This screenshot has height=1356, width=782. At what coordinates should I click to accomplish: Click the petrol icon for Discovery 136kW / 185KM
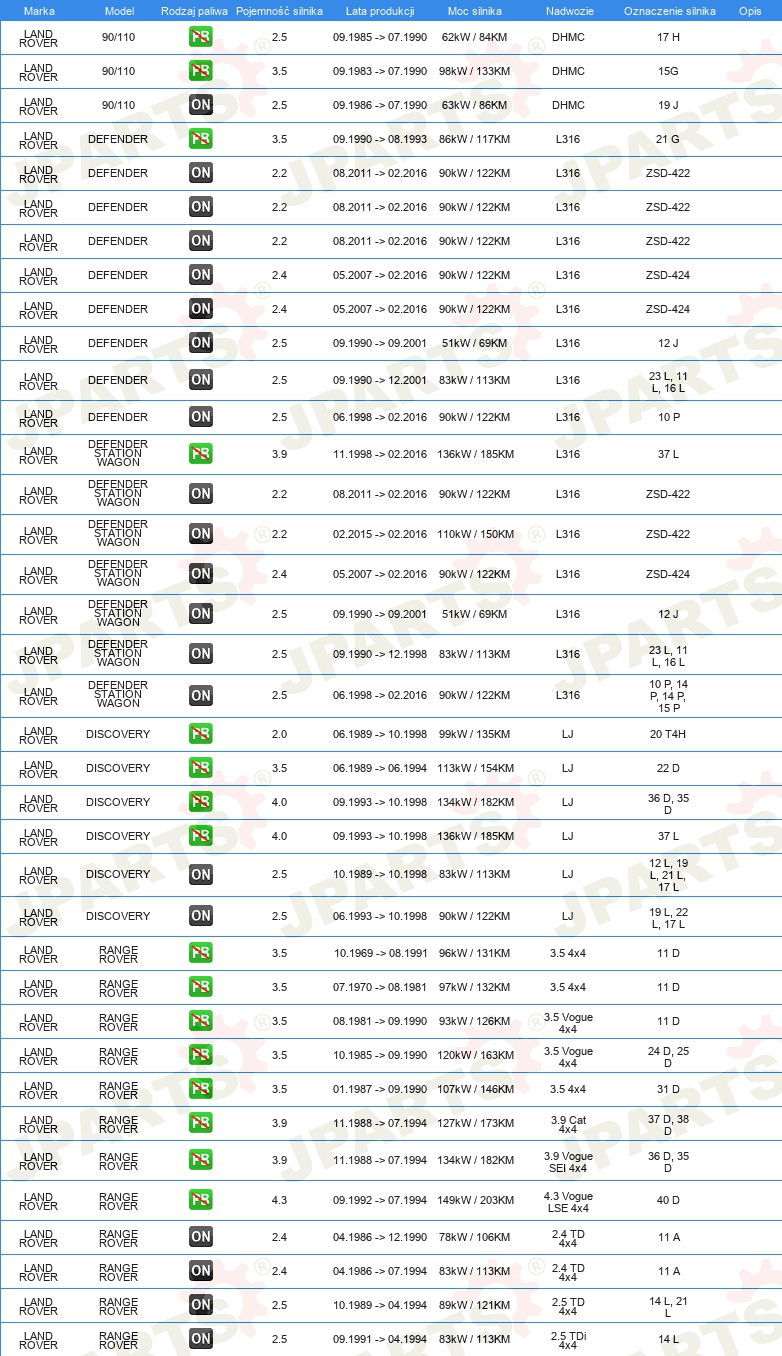(x=201, y=836)
